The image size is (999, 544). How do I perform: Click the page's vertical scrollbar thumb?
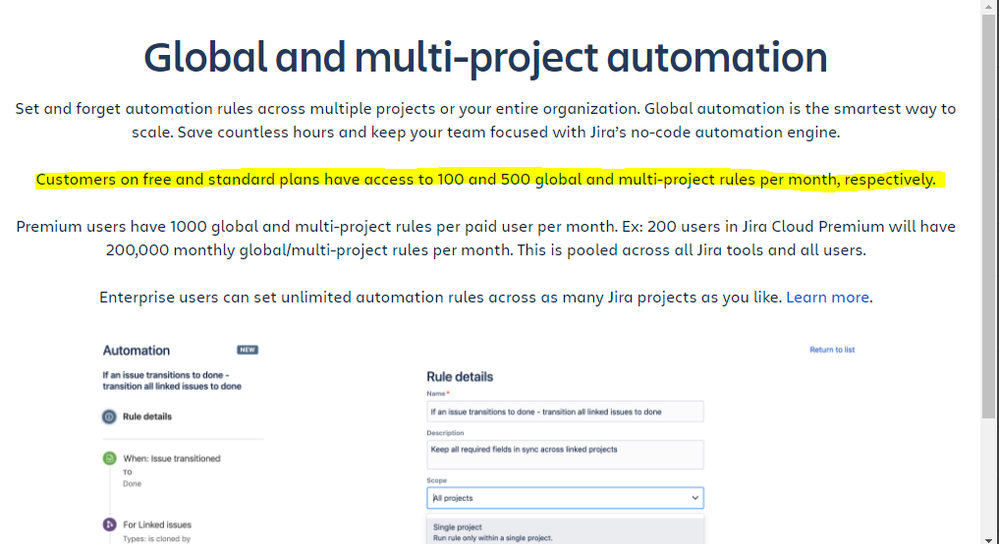988,217
